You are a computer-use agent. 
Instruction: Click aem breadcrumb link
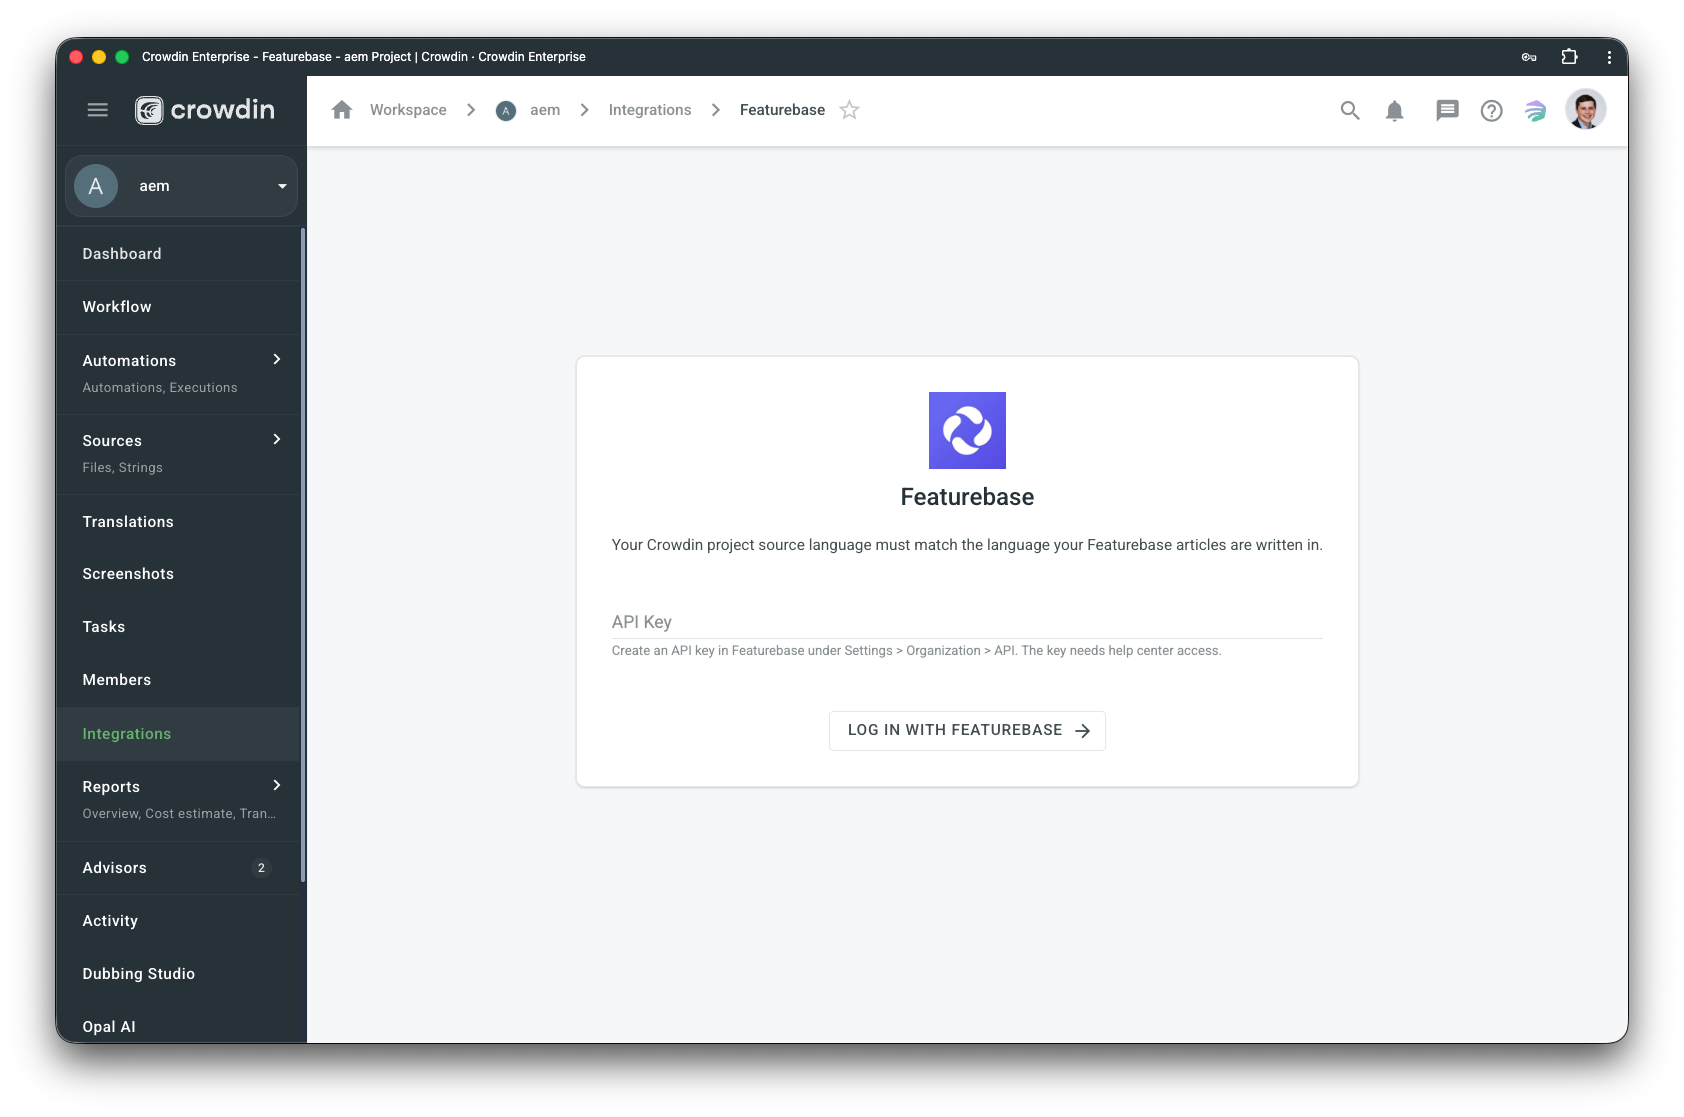click(x=545, y=110)
